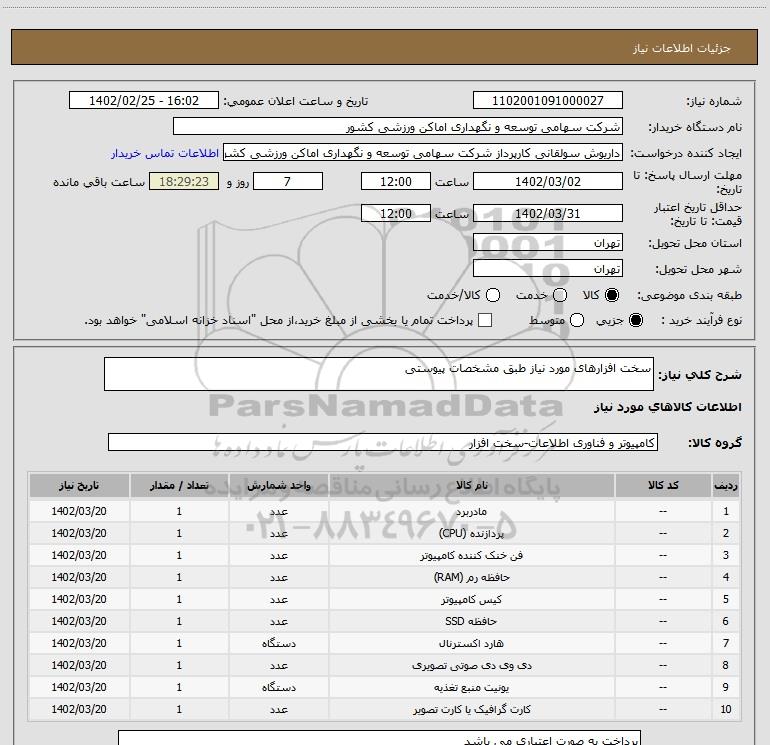
Task: Click the شماره نیاز field 1102001091000027
Action: click(548, 101)
